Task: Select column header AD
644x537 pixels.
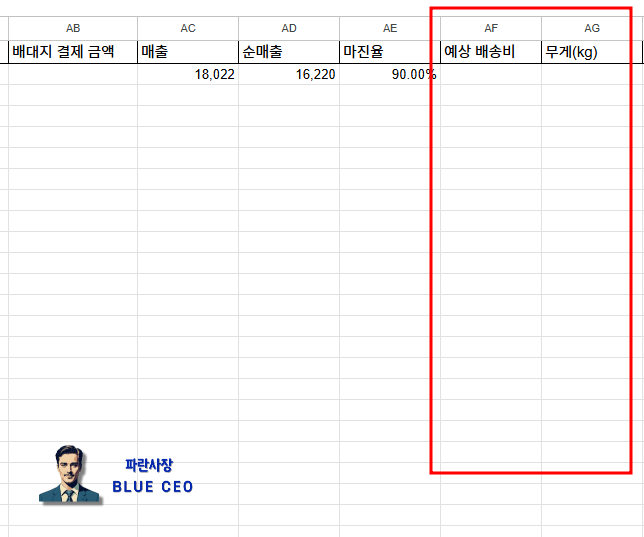Action: tap(289, 28)
